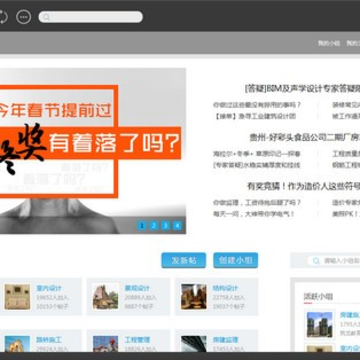Open headline [答疑]BIM及声学设计专家答疑
Image resolution: width=360 pixels, height=360 pixels.
click(x=302, y=89)
